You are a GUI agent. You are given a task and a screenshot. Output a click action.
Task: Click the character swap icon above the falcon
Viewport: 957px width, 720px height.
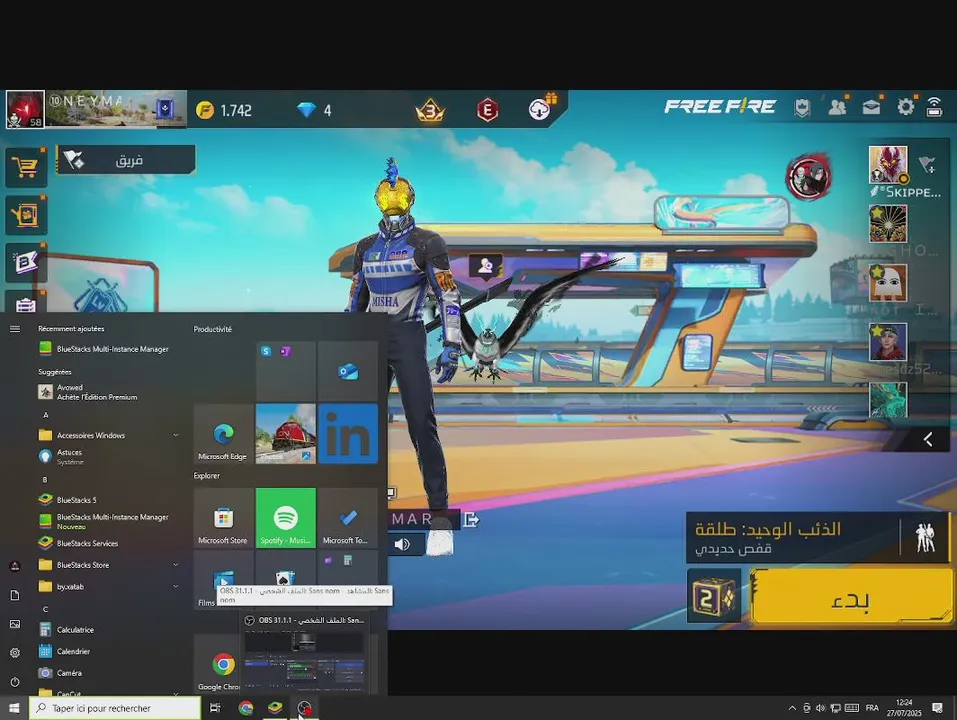tap(485, 267)
